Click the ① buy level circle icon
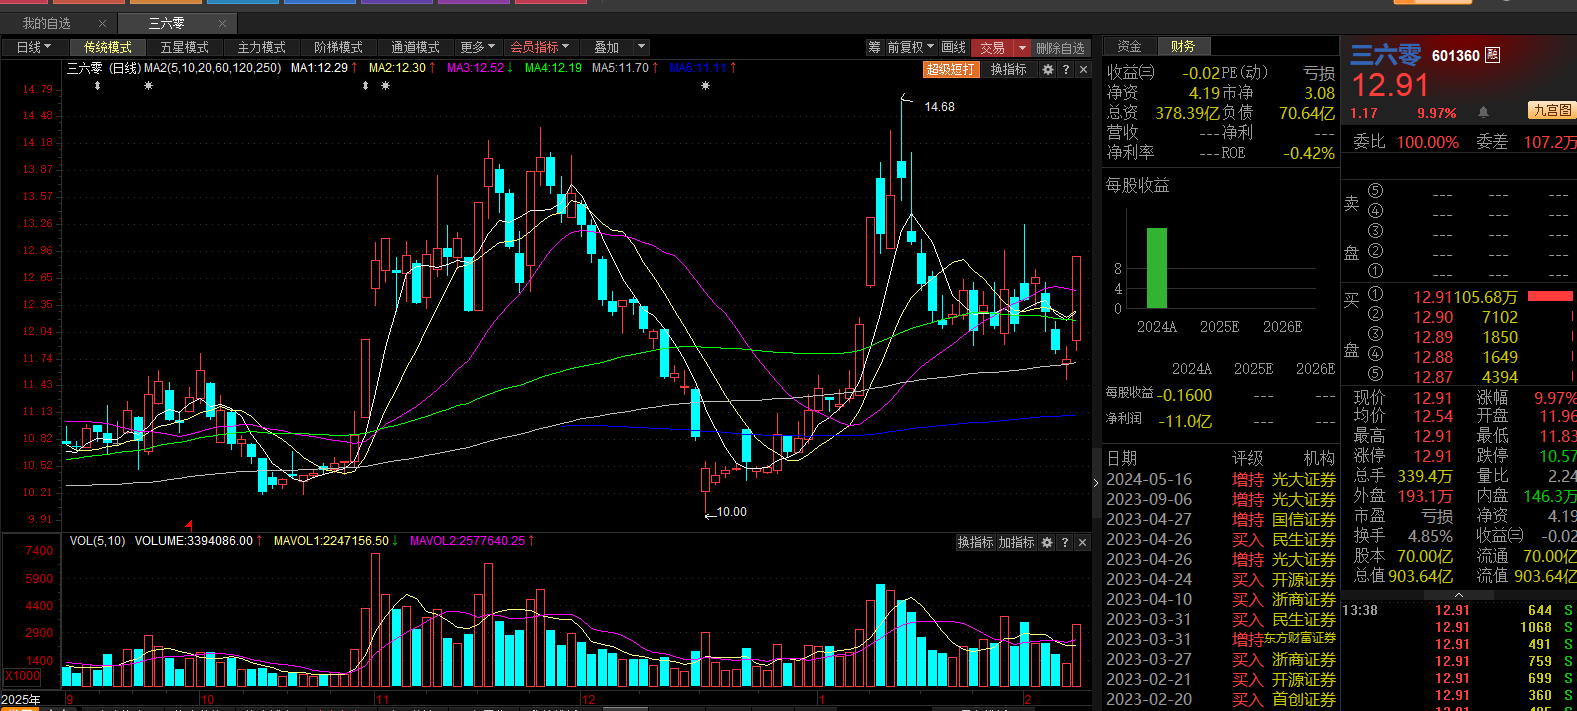 point(1375,295)
